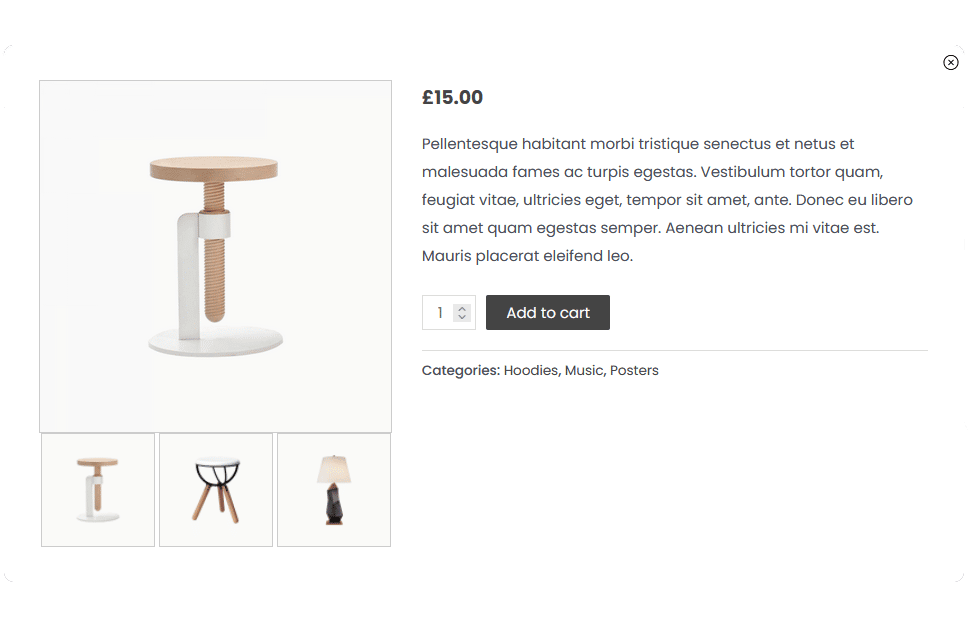The height and width of the screenshot is (627, 968).
Task: Open the Hoodies category link
Action: [530, 371]
